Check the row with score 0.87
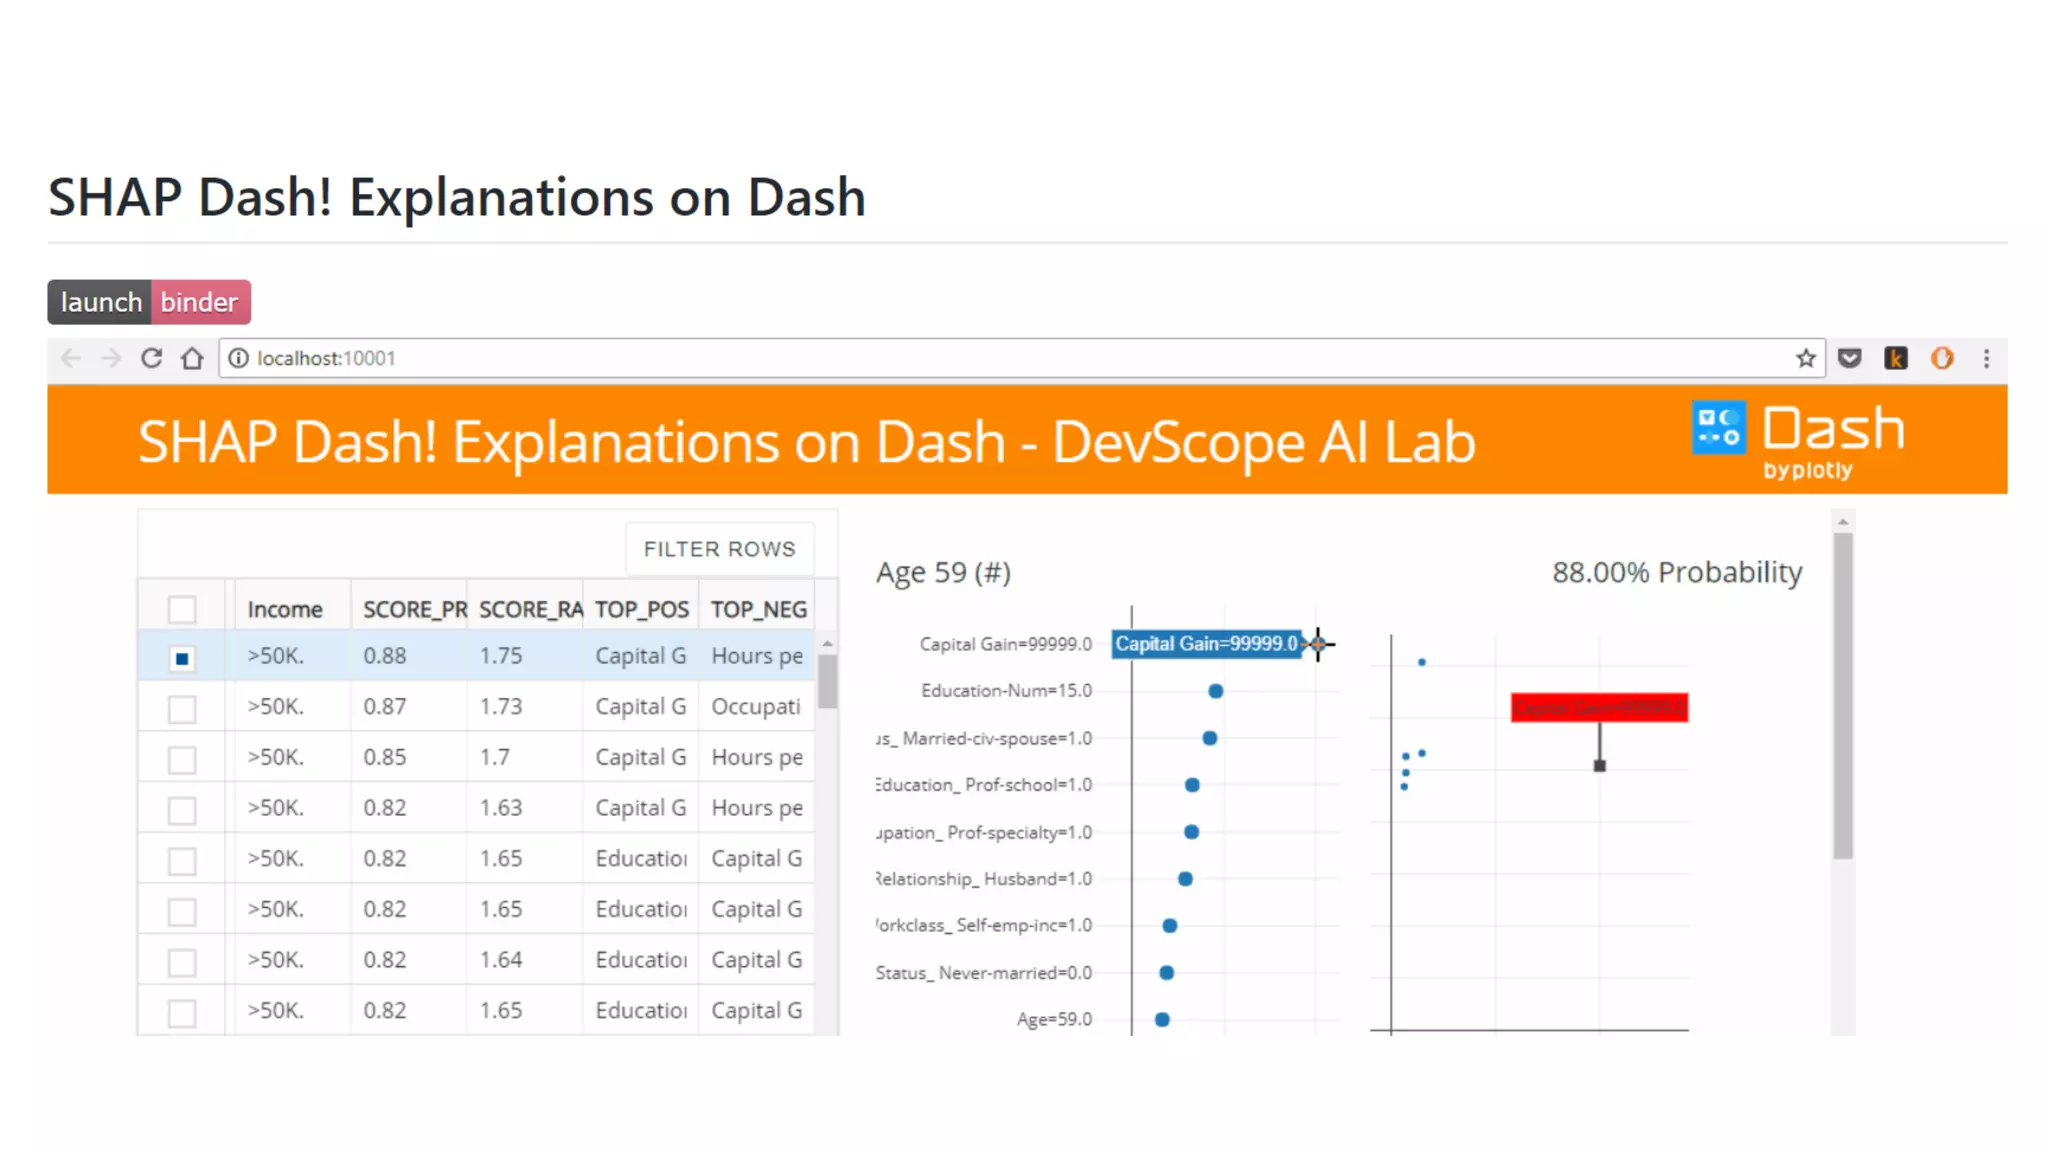This screenshot has width=2048, height=1152. [182, 709]
